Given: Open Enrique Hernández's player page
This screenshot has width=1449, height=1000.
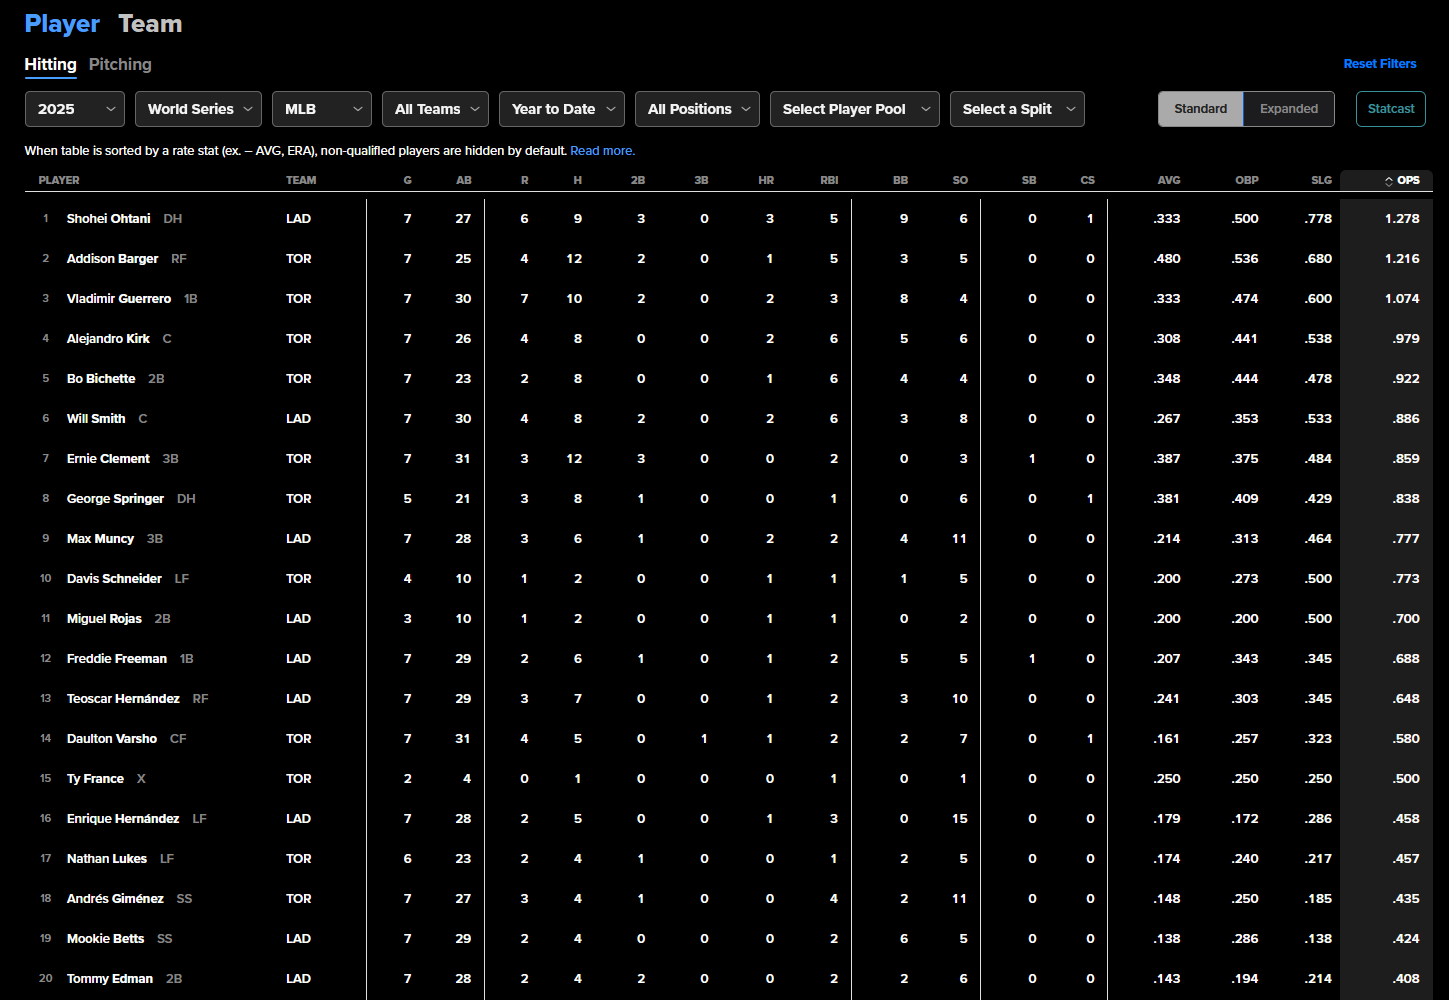Looking at the screenshot, I should [x=123, y=819].
